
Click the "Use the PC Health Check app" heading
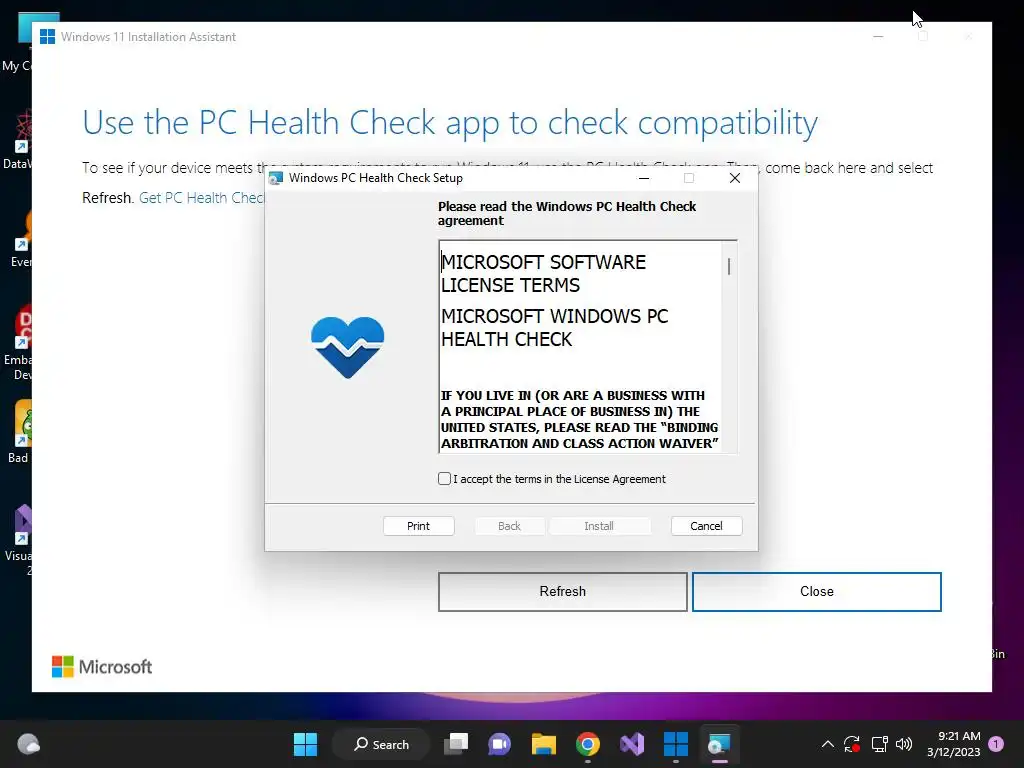450,123
